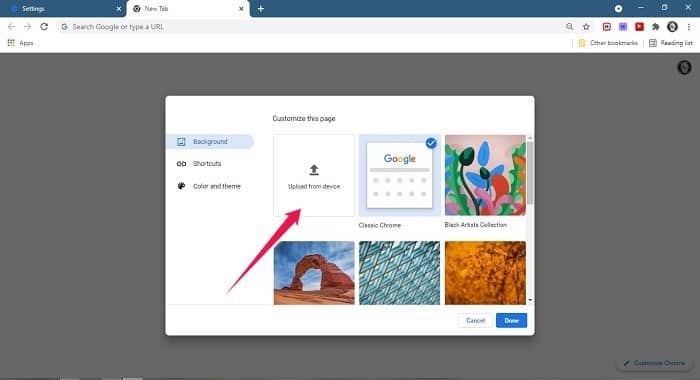Click the Cancel button
This screenshot has height=380, width=700.
tap(475, 321)
